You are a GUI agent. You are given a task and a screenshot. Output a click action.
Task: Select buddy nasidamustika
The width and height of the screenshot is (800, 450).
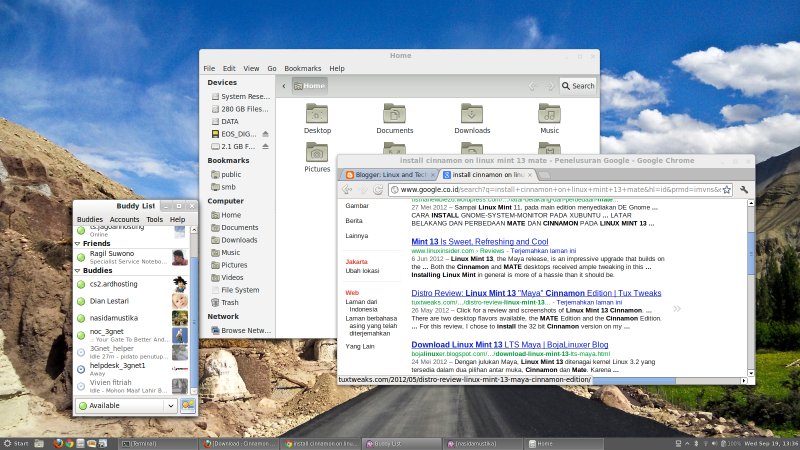click(132, 318)
